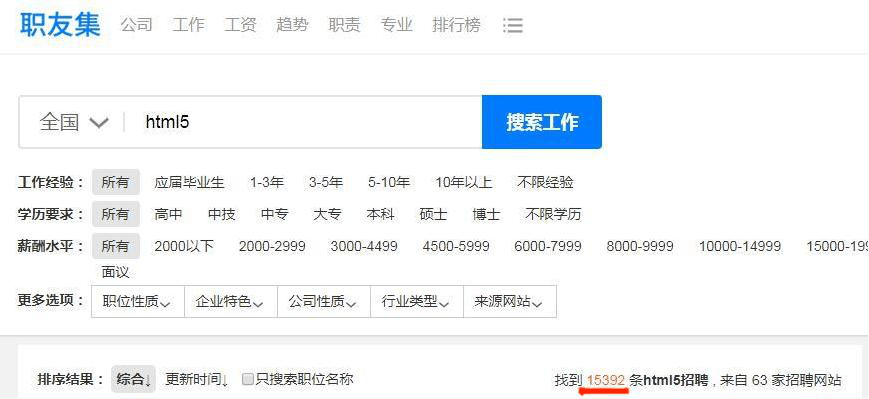The height and width of the screenshot is (399, 869).
Task: Filter education by 博士
Action: [x=486, y=214]
